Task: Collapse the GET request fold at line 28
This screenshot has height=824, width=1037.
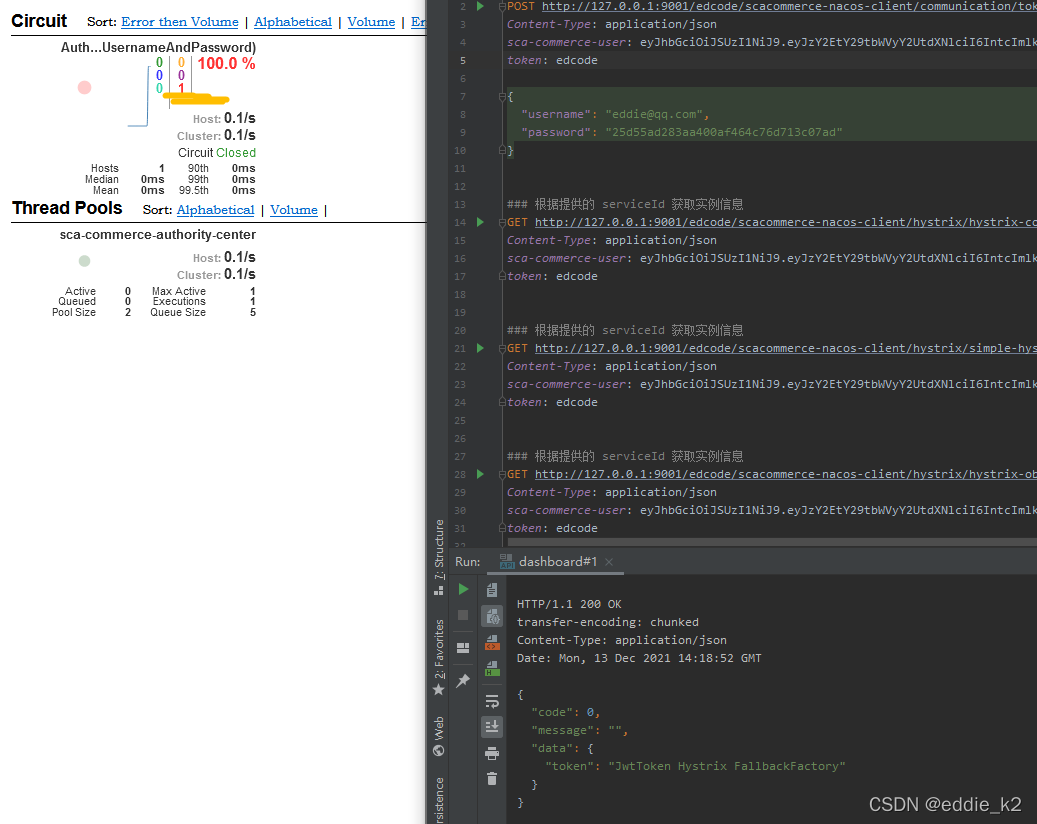Action: click(503, 474)
